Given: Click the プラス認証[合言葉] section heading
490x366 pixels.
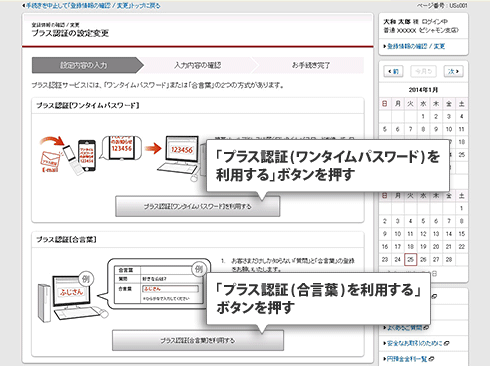Looking at the screenshot, I should [66, 239].
